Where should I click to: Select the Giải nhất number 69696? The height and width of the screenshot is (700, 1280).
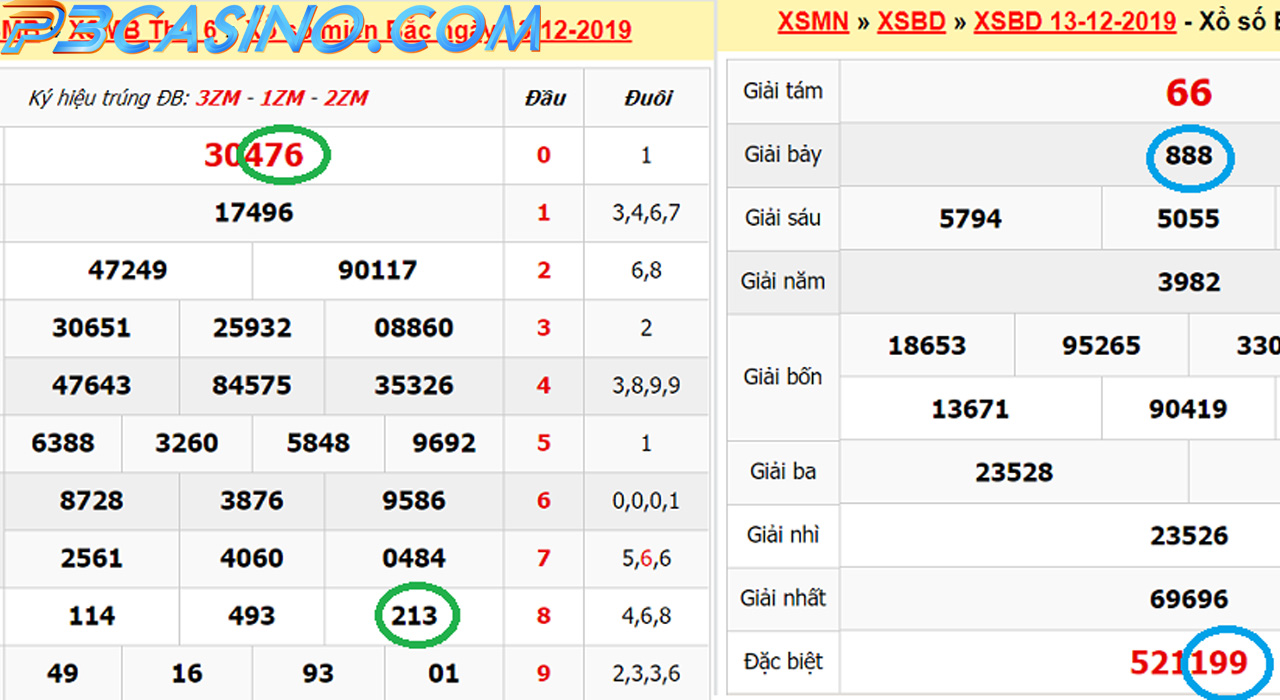(x=1188, y=599)
